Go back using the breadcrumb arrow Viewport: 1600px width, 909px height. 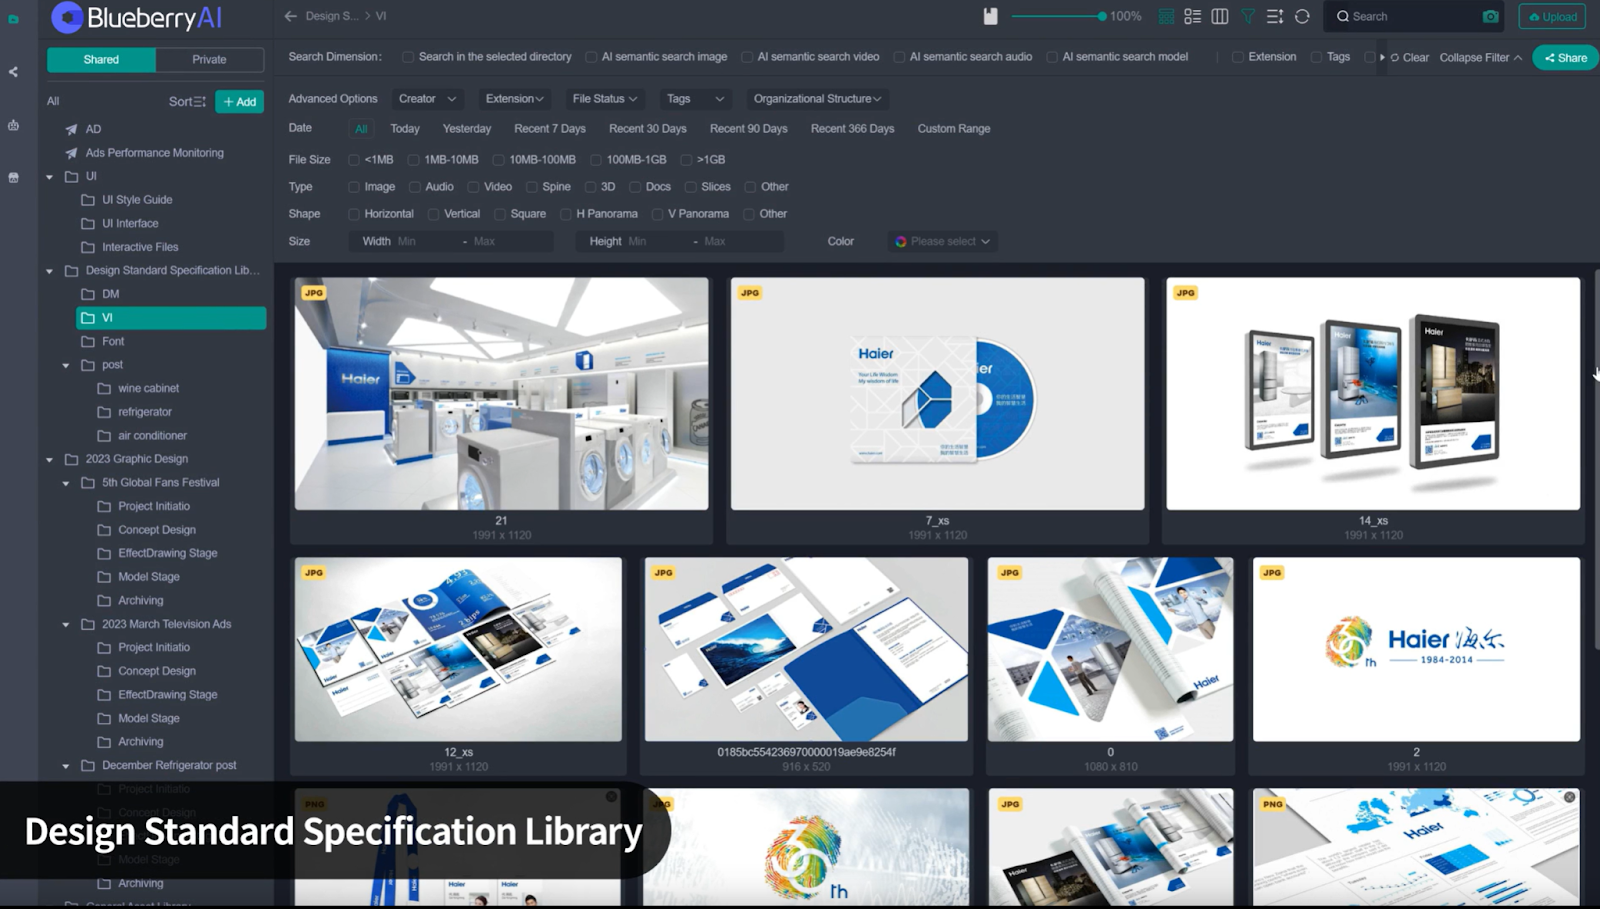coord(290,16)
